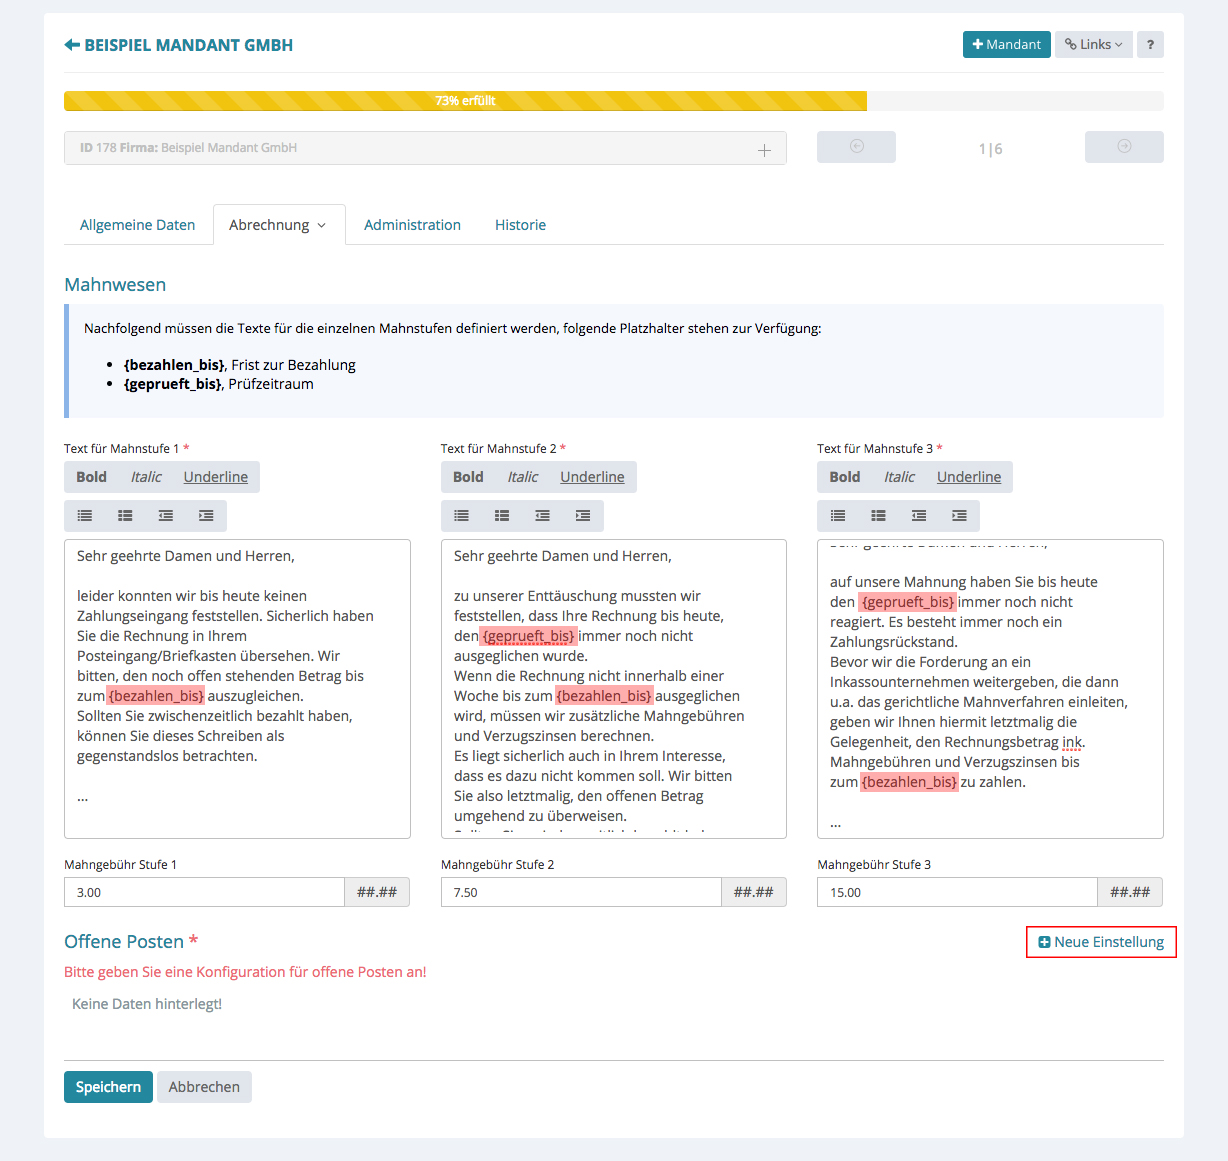This screenshot has height=1161, width=1228.
Task: Add Neue Einstellung for Offene Posten
Action: [1101, 942]
